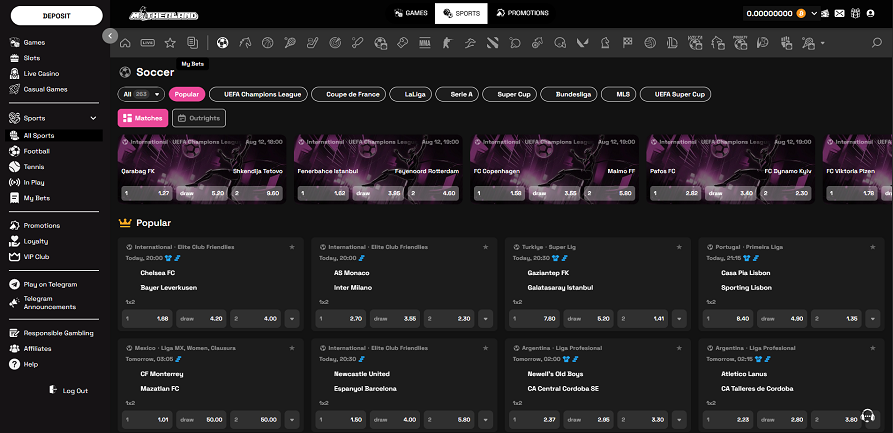Open the sportsbook search magnifier

pos(877,43)
